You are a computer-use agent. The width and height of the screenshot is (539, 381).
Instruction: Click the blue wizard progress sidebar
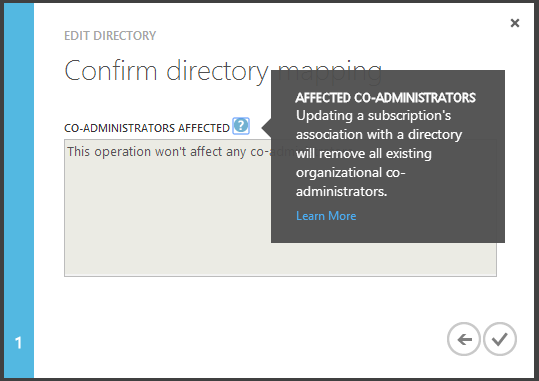[19, 172]
